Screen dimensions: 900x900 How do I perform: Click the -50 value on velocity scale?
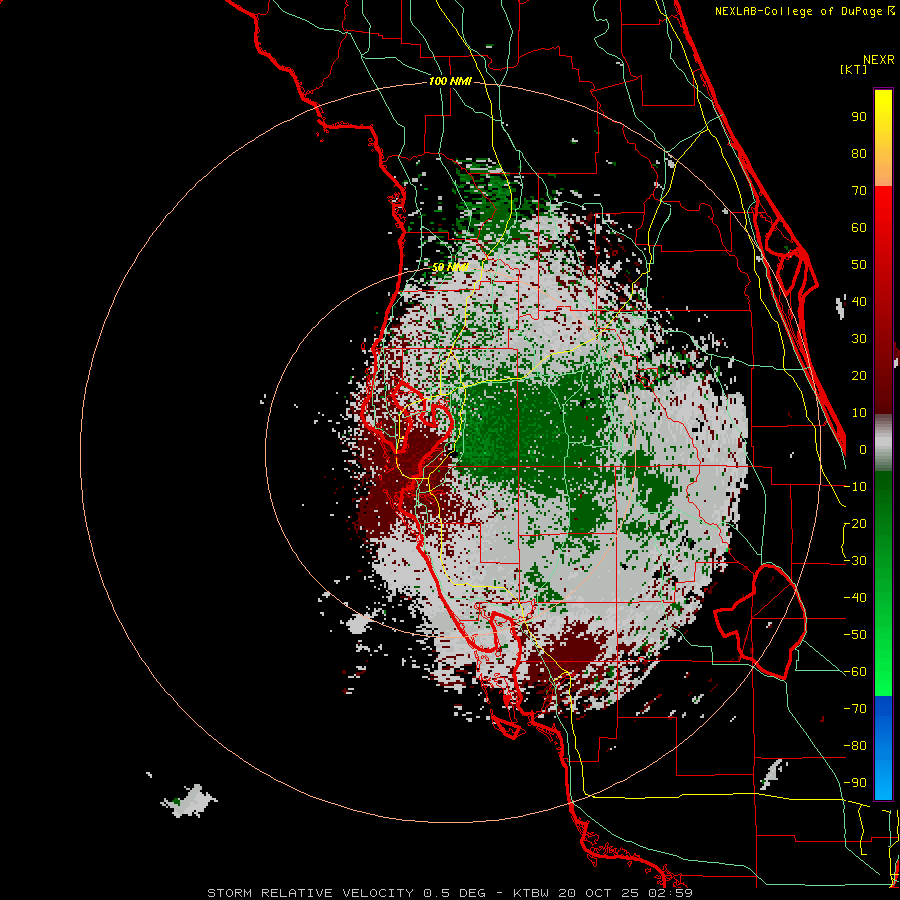click(856, 635)
